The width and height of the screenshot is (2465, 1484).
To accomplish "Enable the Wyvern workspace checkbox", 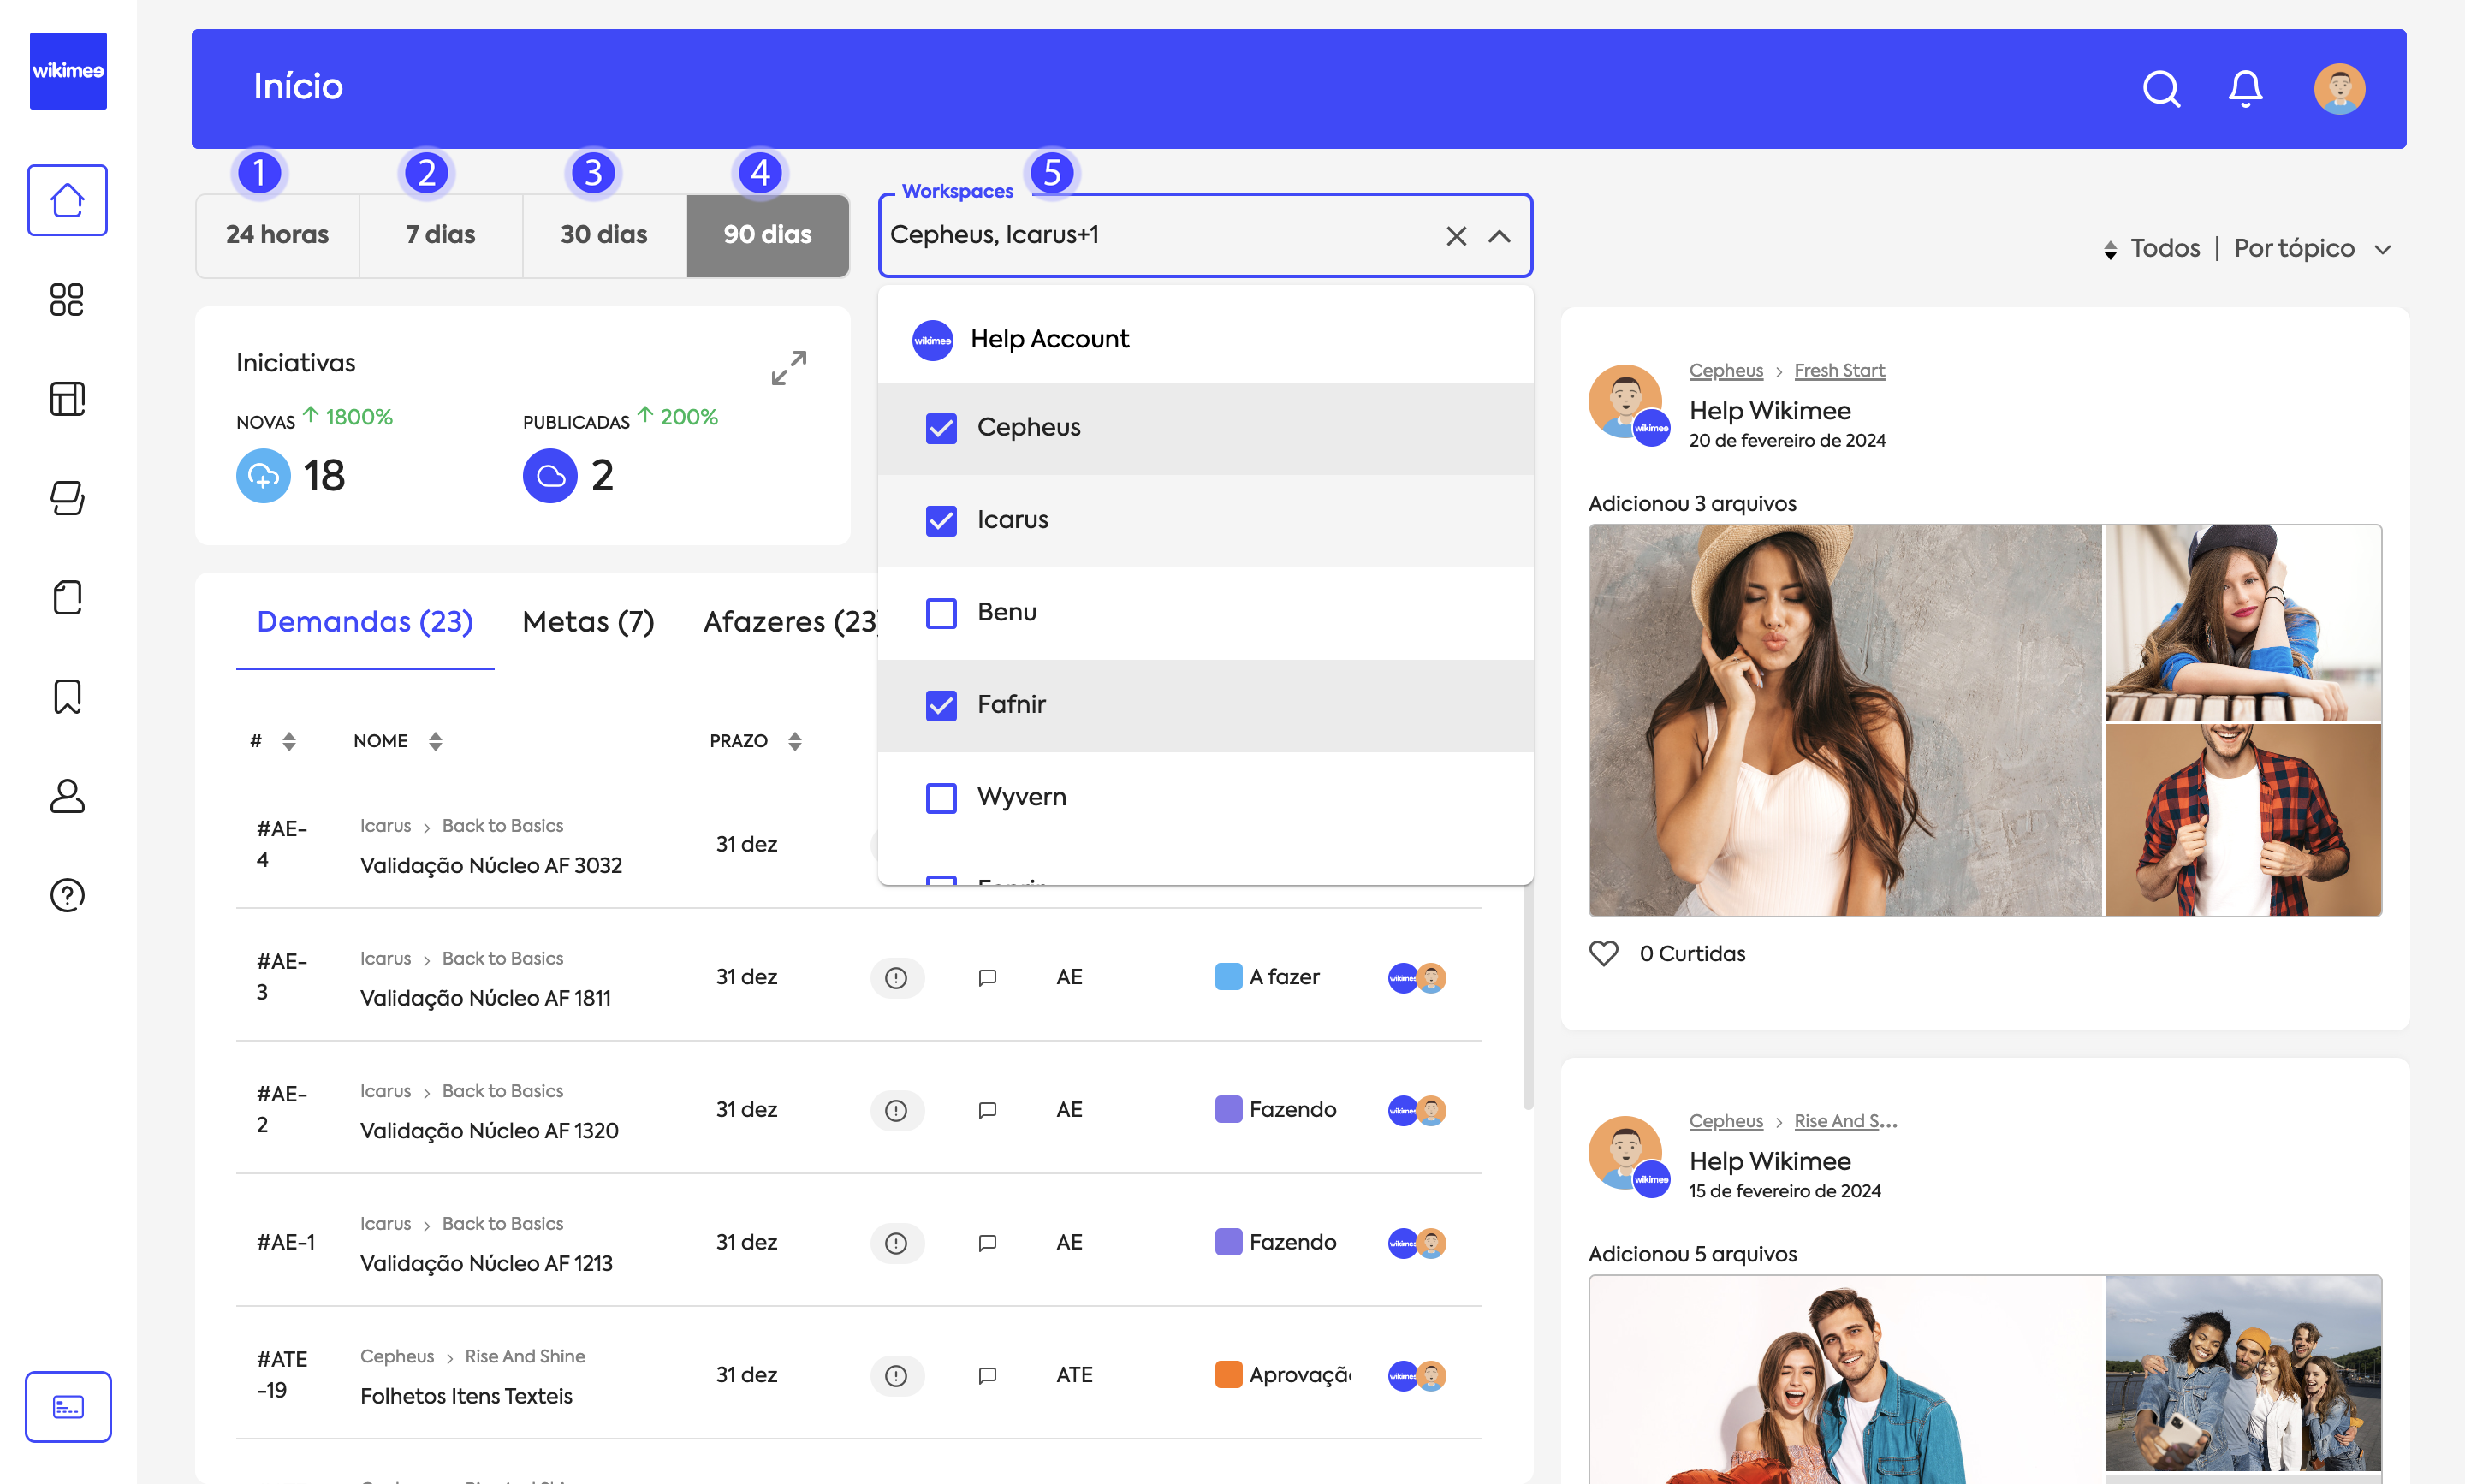I will (941, 797).
